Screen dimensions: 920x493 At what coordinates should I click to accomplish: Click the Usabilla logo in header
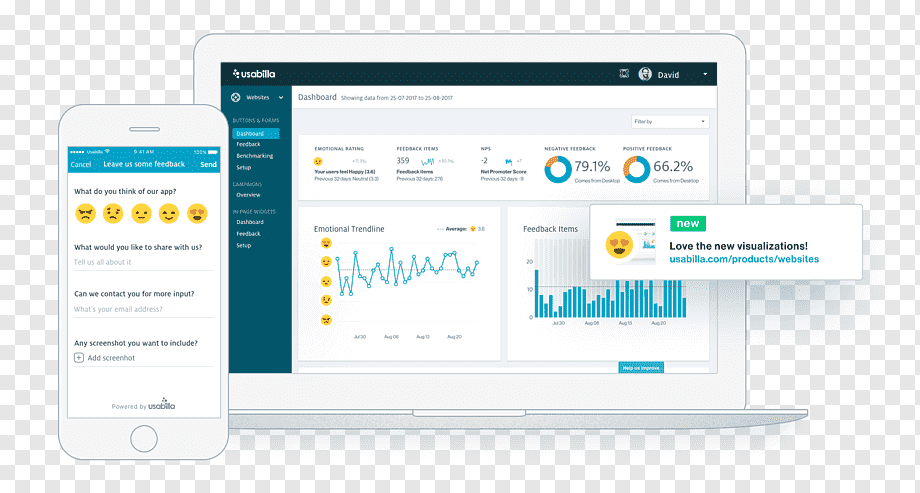click(253, 74)
